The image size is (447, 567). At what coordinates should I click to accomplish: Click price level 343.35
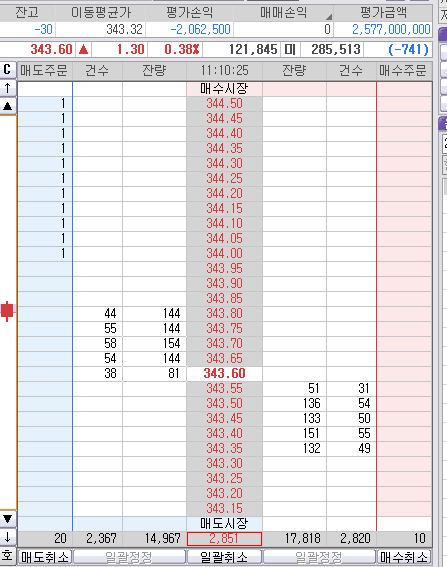click(224, 448)
